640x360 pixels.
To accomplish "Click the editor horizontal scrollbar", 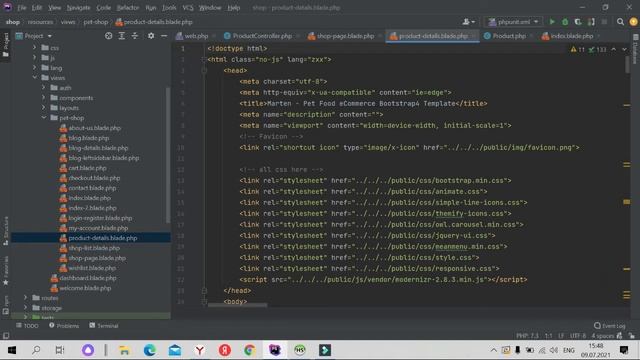I will [238, 305].
